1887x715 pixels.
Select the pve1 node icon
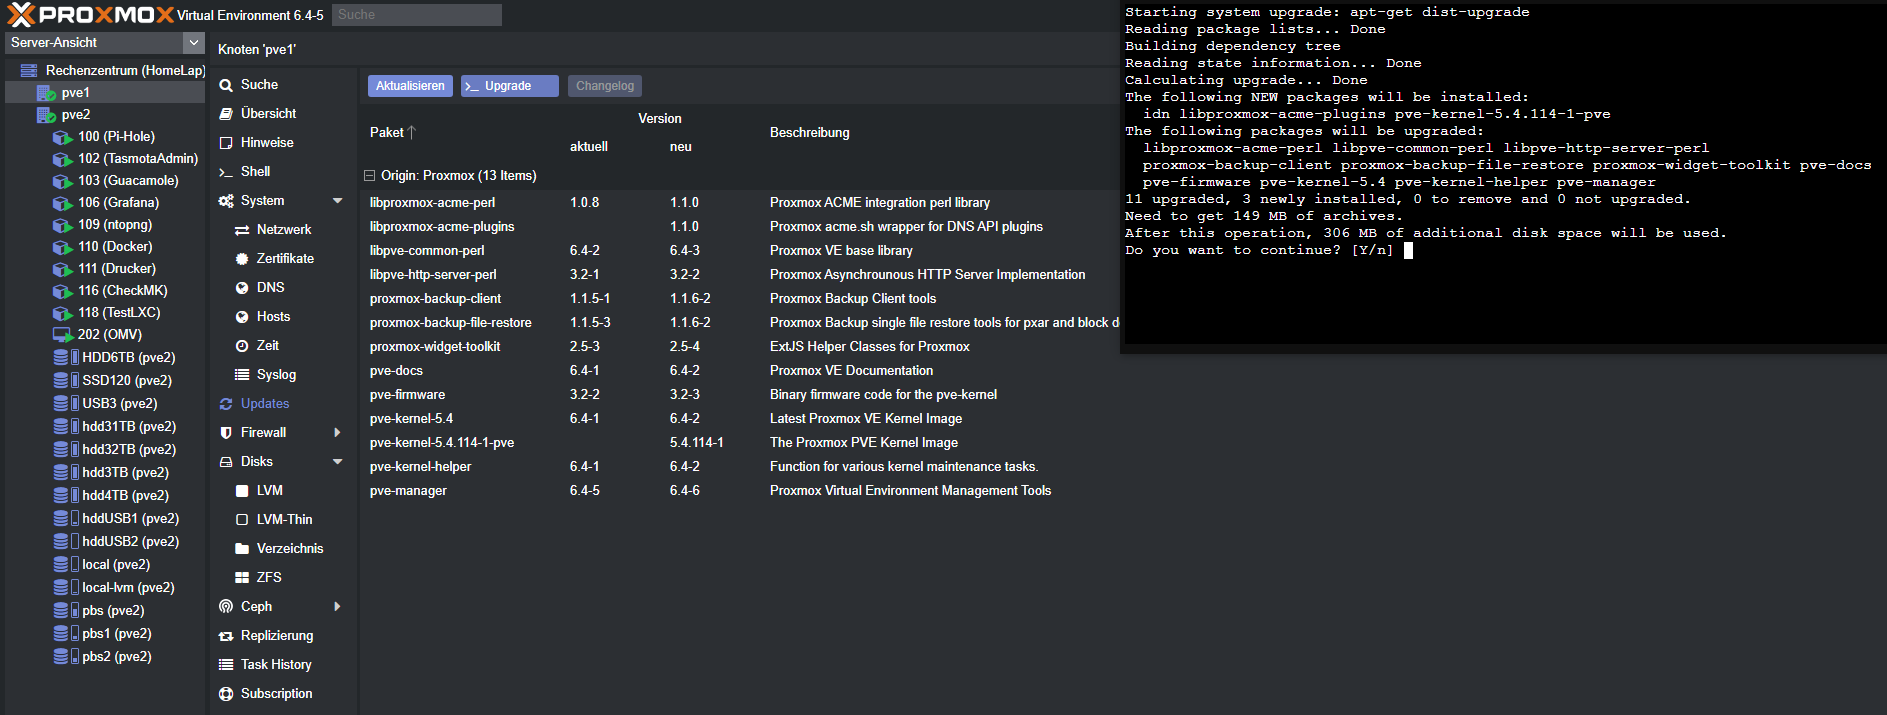pos(46,92)
